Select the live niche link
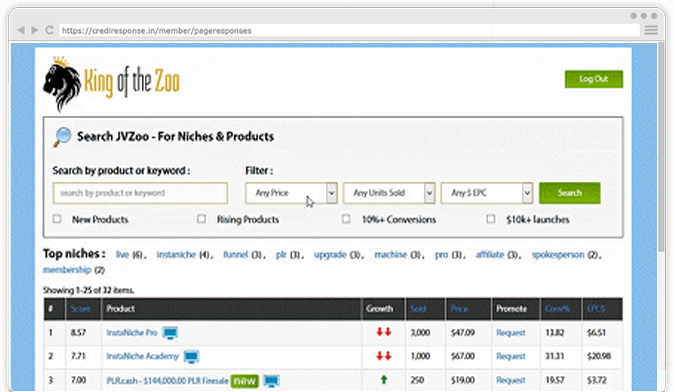 pyautogui.click(x=123, y=254)
